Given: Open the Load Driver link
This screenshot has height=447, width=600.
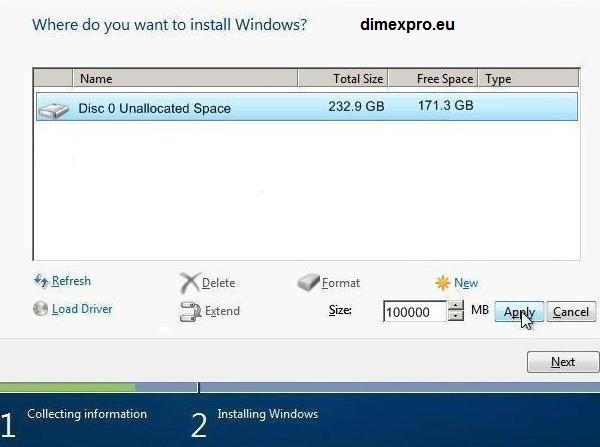Looking at the screenshot, I should 82,309.
